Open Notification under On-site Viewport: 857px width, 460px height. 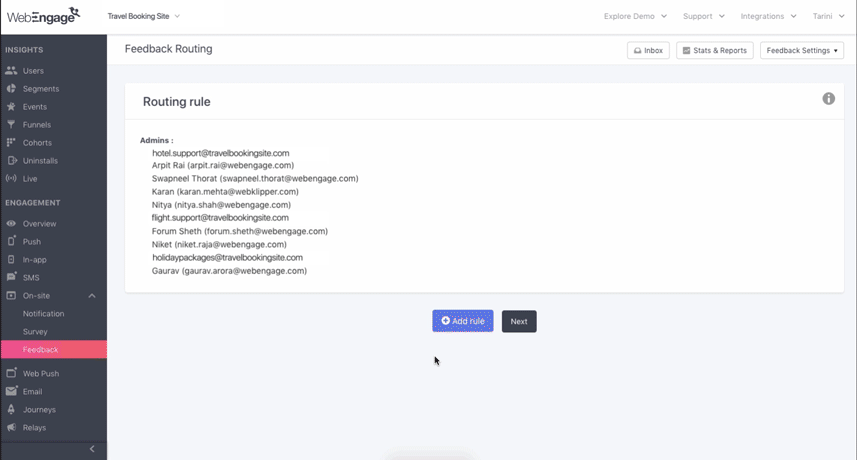pyautogui.click(x=43, y=314)
